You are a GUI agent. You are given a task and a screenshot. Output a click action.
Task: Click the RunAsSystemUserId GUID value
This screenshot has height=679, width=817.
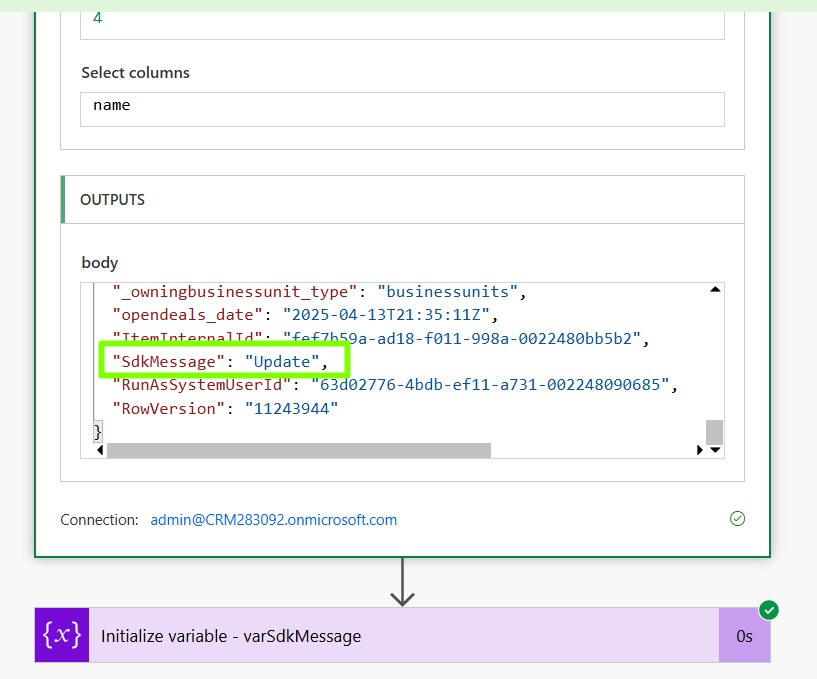click(490, 385)
